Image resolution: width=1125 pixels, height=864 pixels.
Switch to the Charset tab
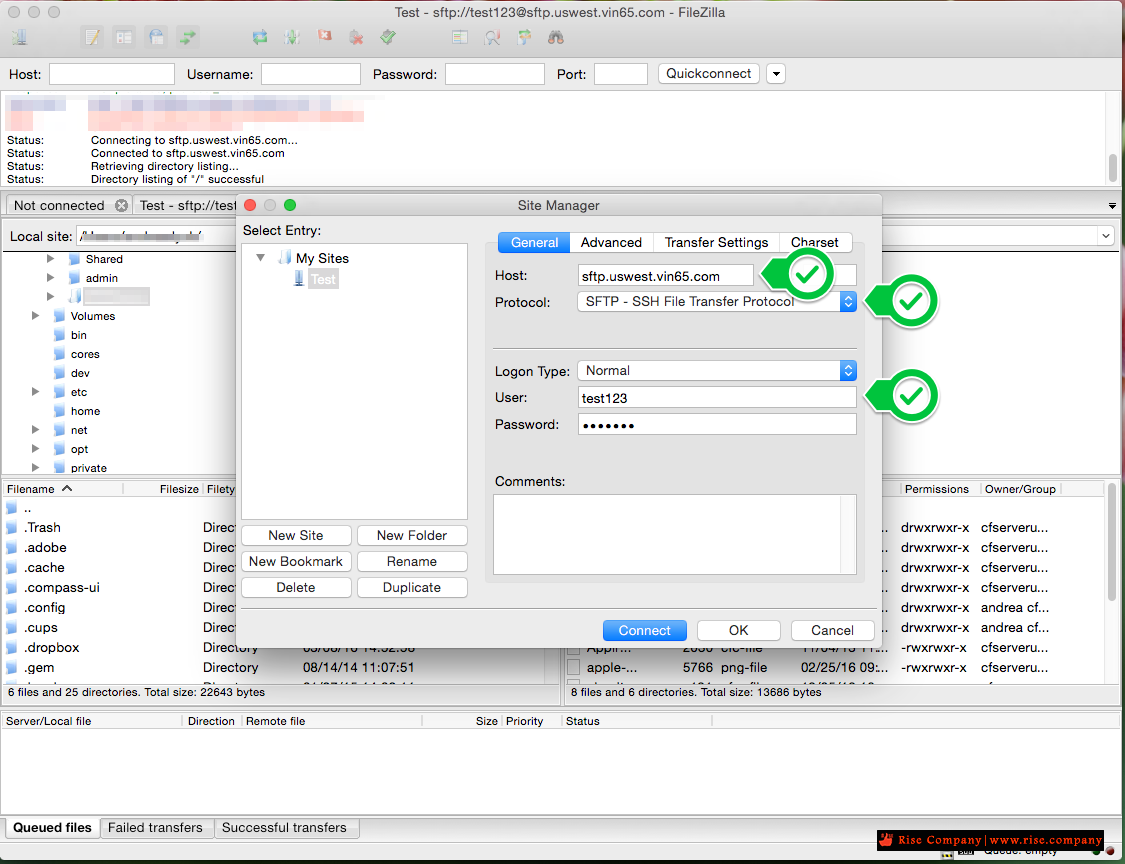(814, 243)
